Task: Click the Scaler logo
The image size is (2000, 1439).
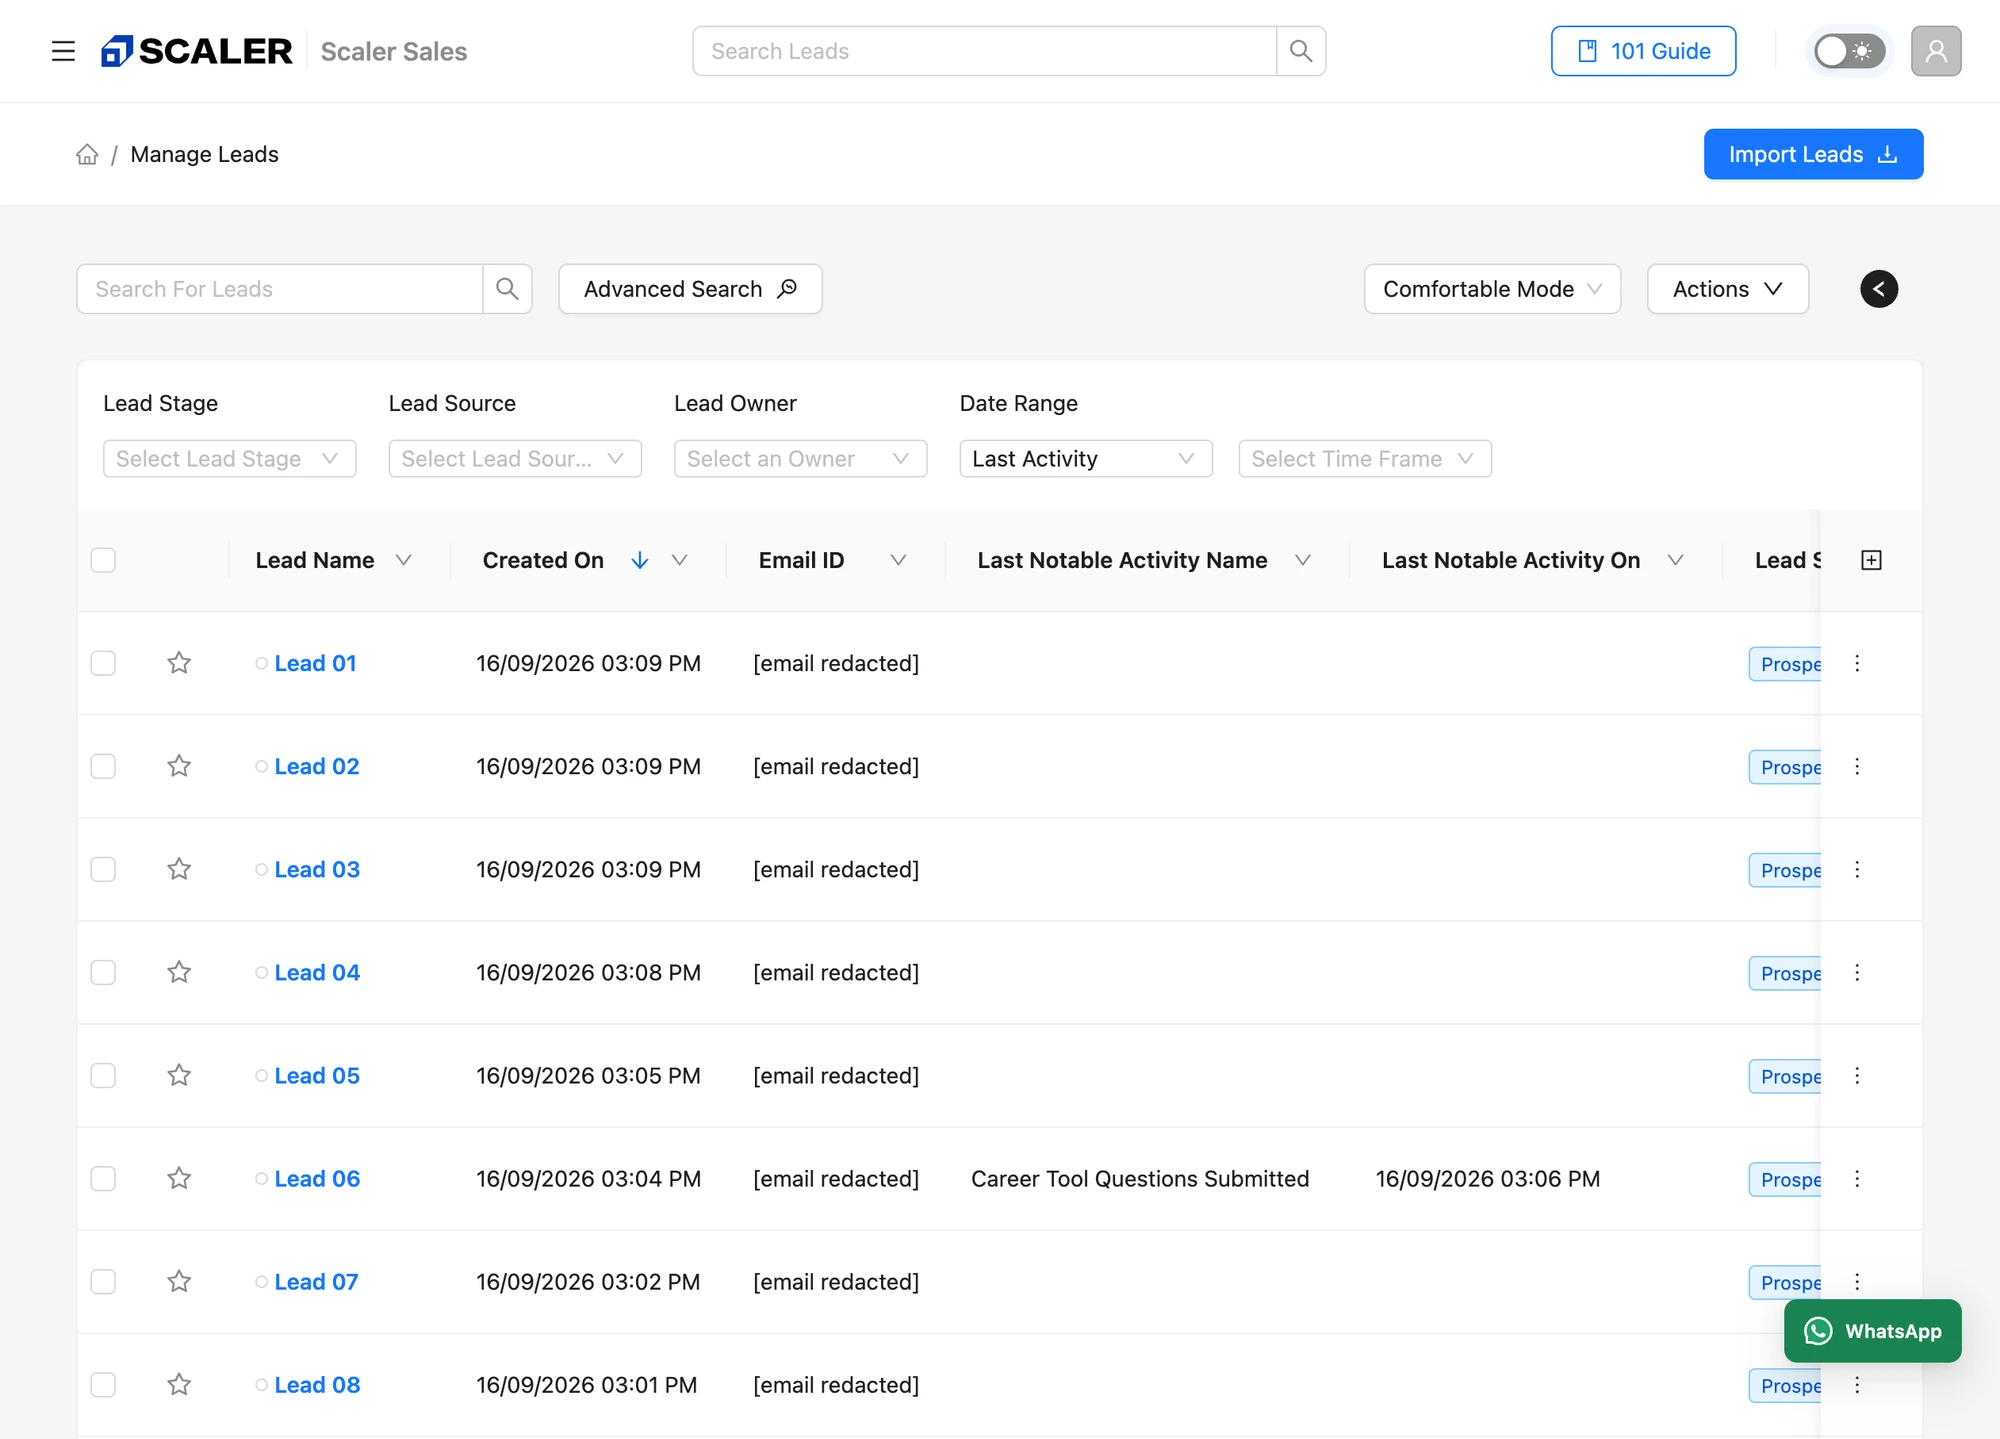Action: coord(197,51)
